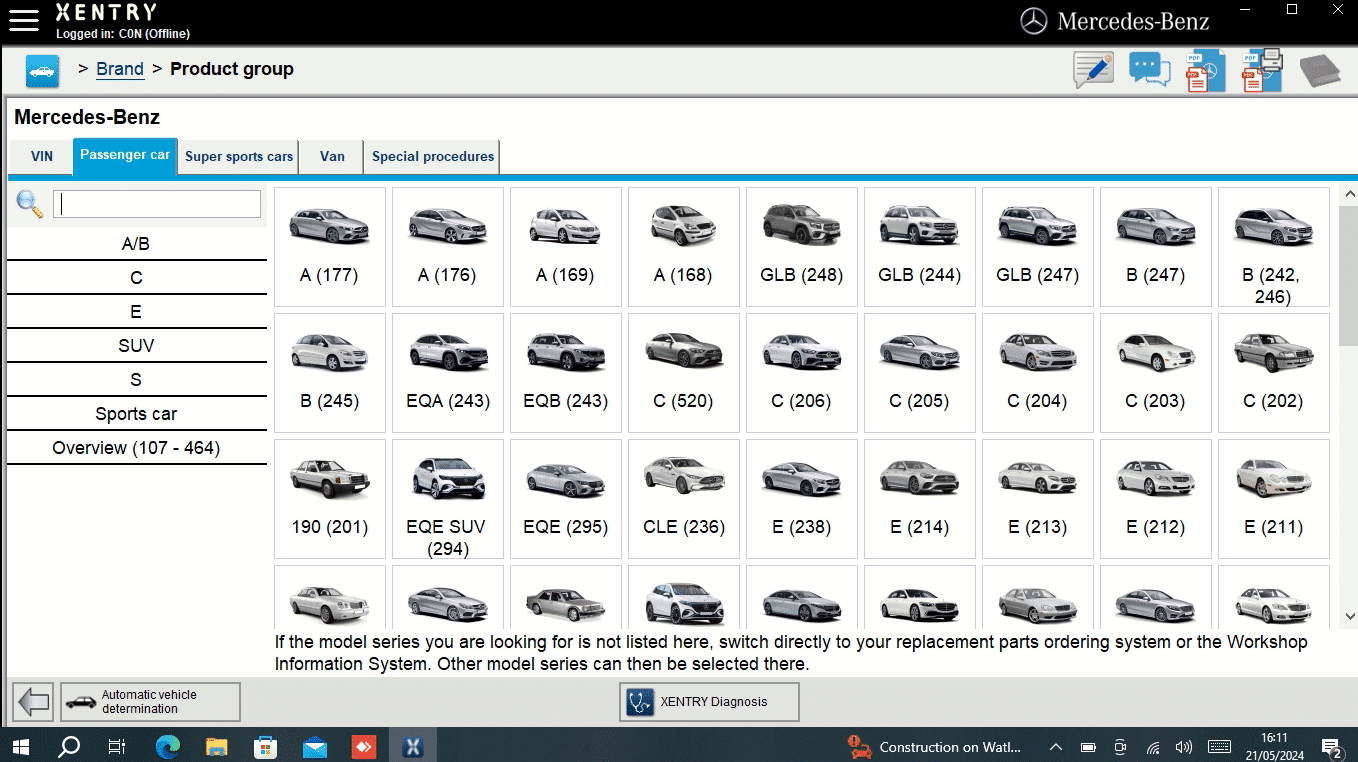Select Overview (107 - 464)
The image size is (1358, 762).
pyautogui.click(x=136, y=448)
